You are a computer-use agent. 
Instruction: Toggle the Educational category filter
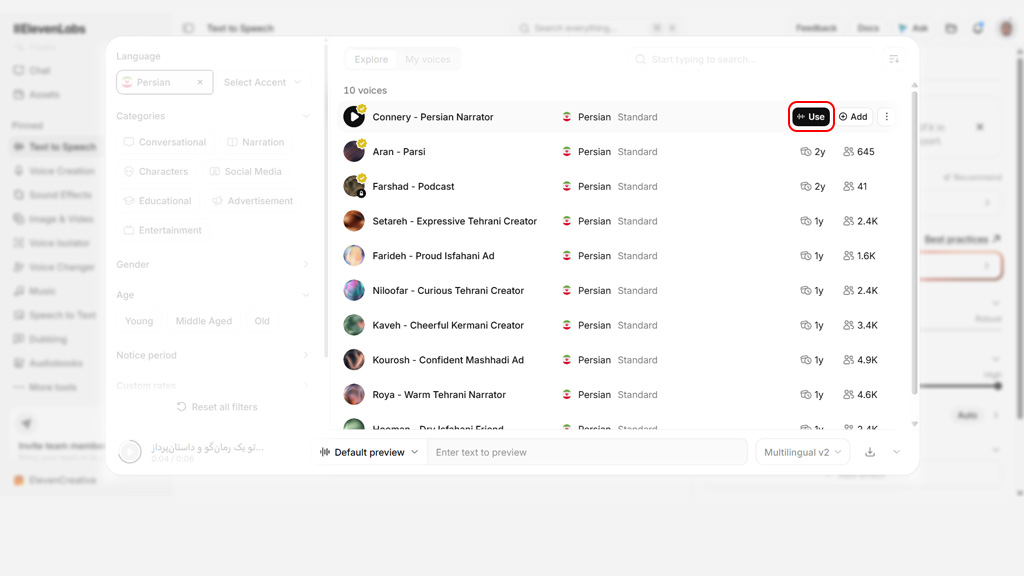point(157,200)
